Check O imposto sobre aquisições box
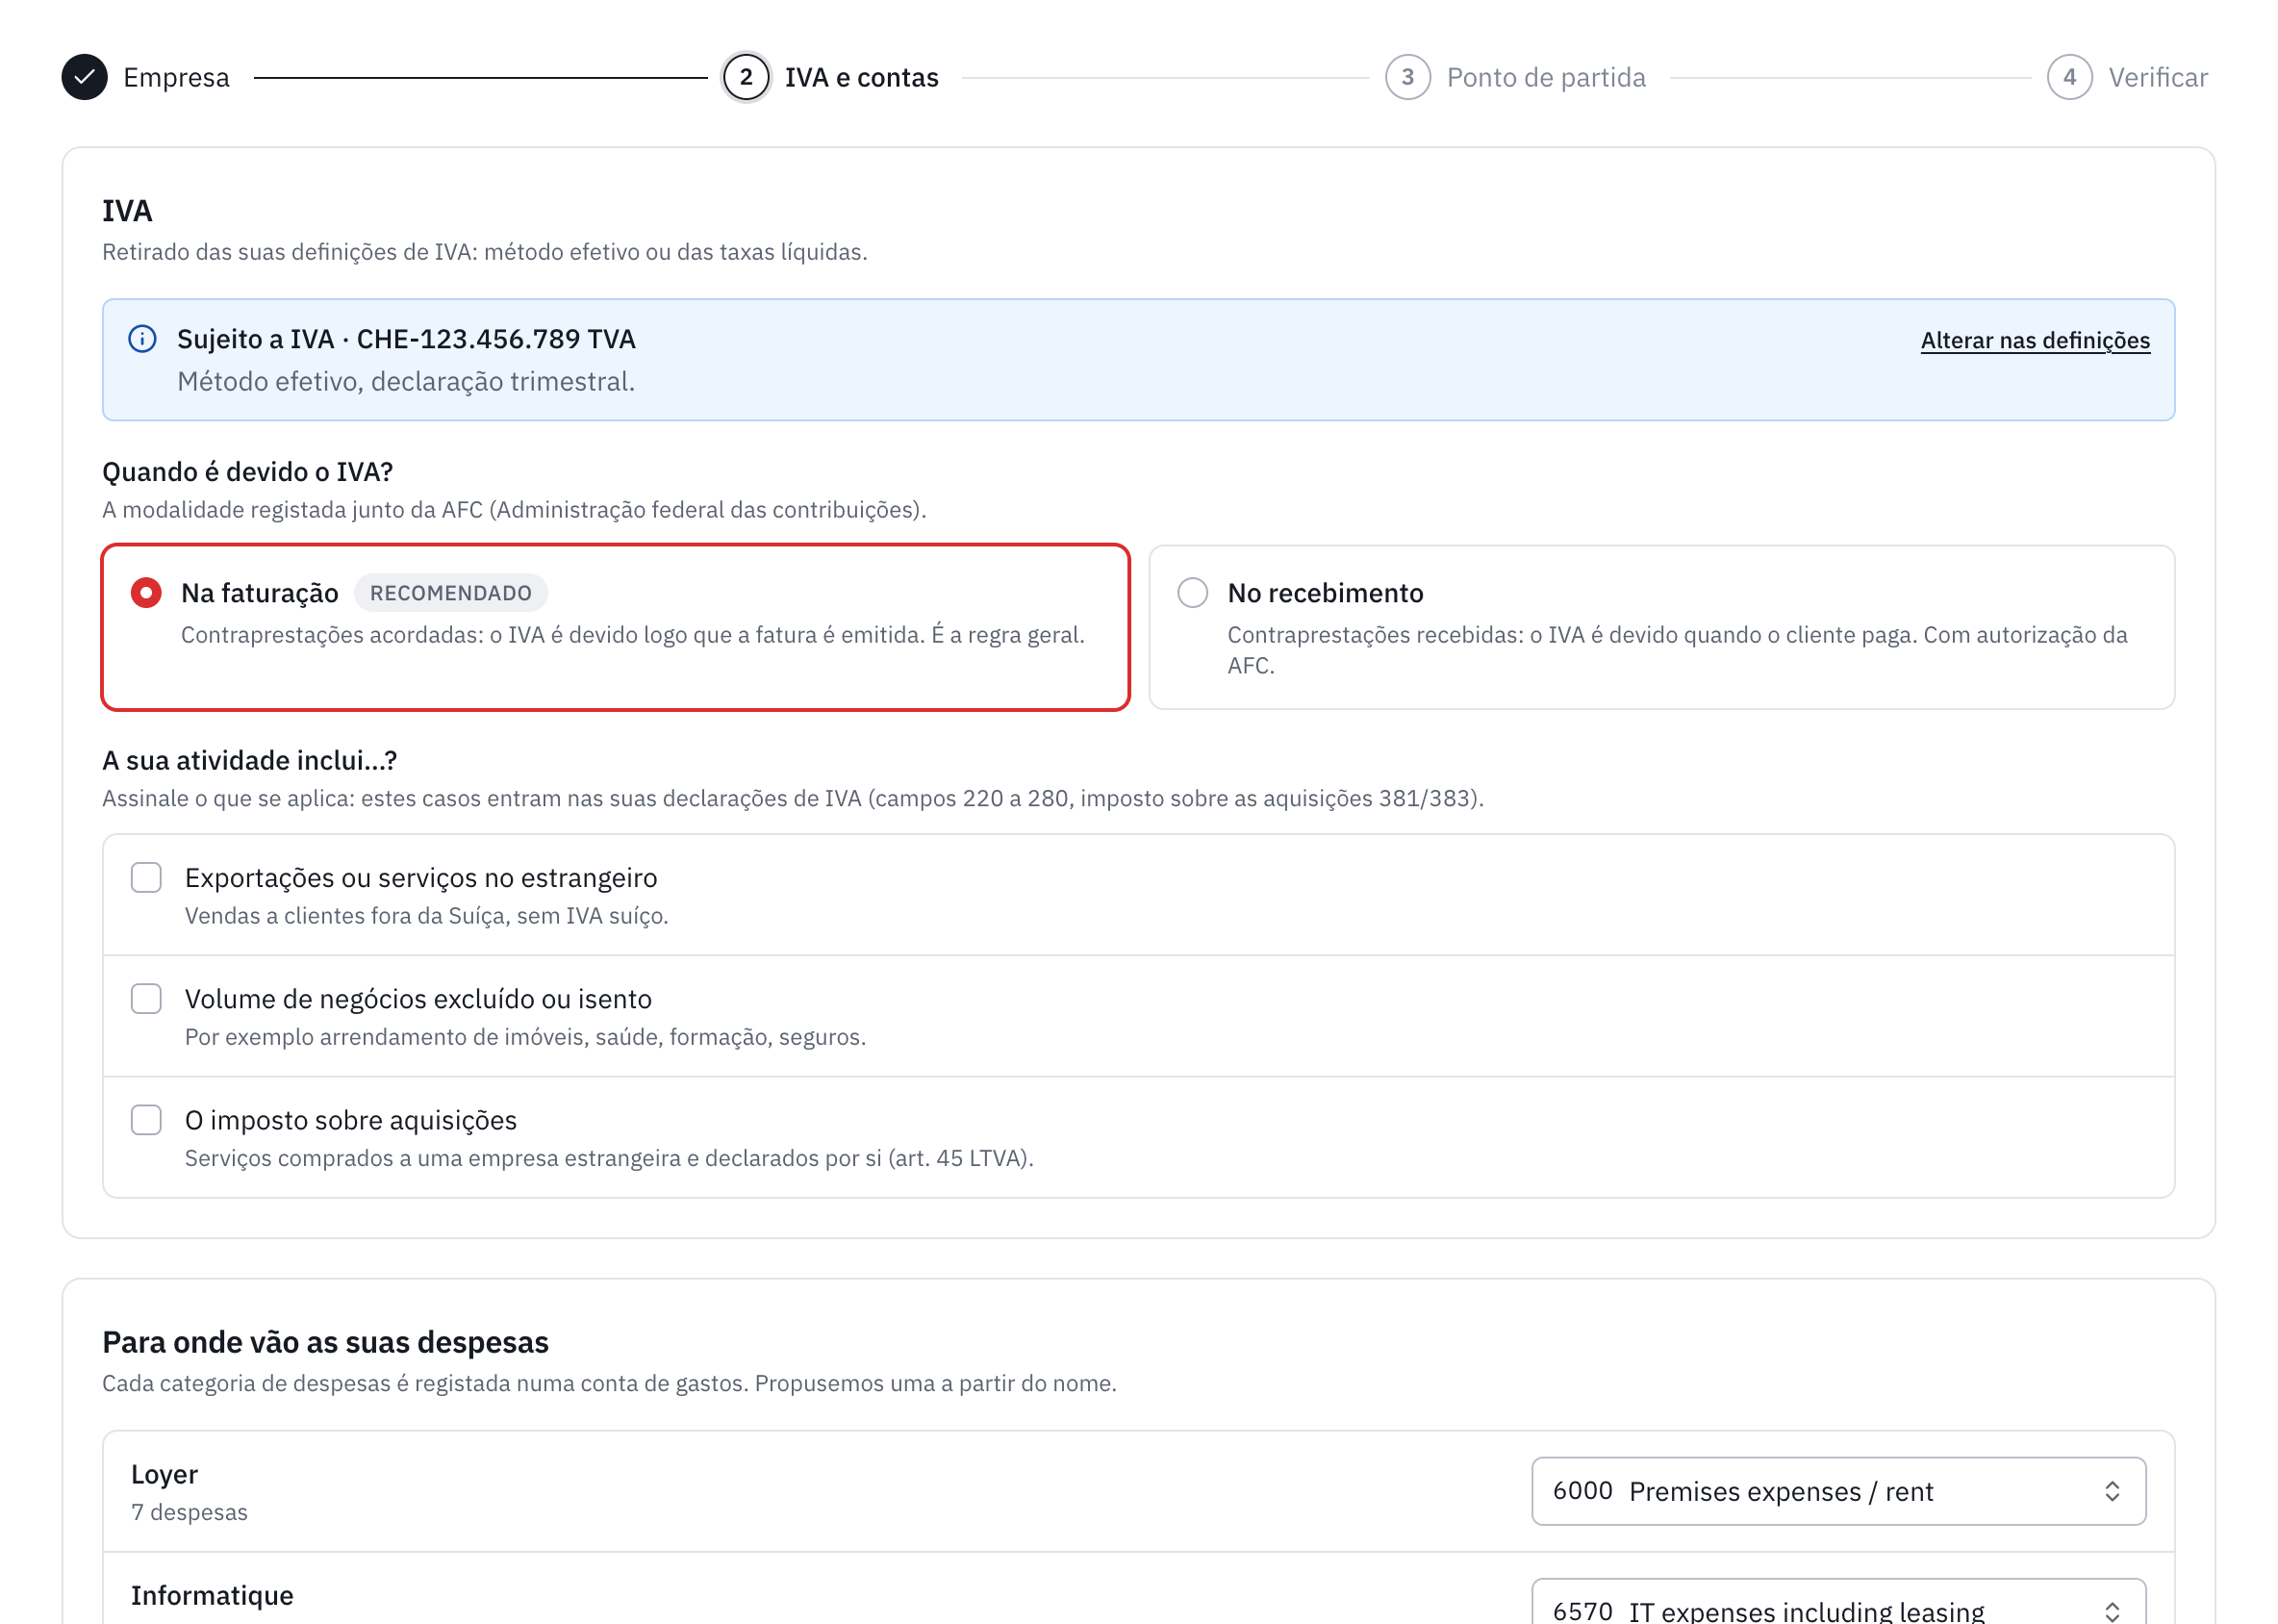 (146, 1120)
